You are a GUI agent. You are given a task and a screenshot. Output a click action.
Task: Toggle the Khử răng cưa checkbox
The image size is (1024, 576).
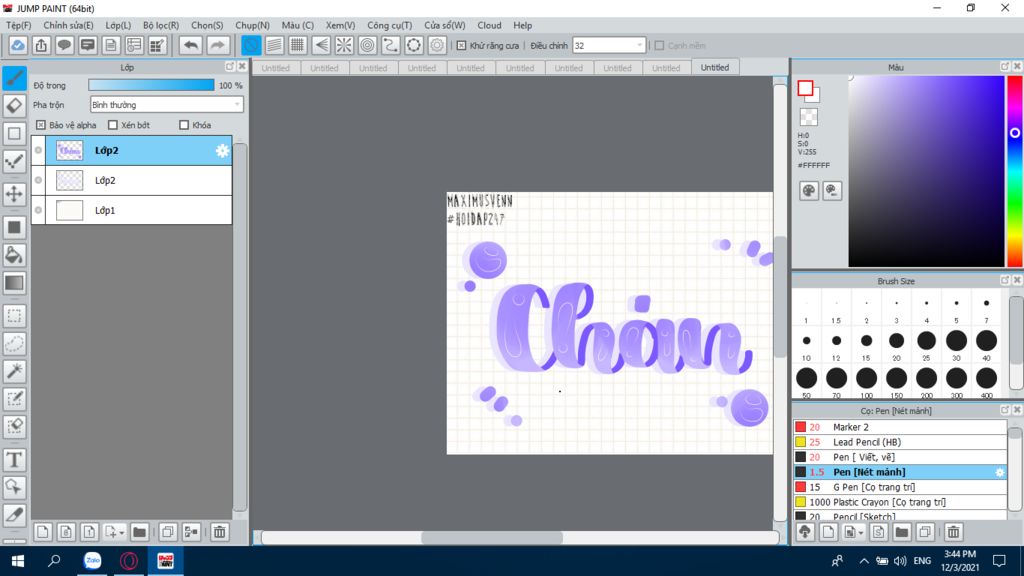tap(461, 46)
